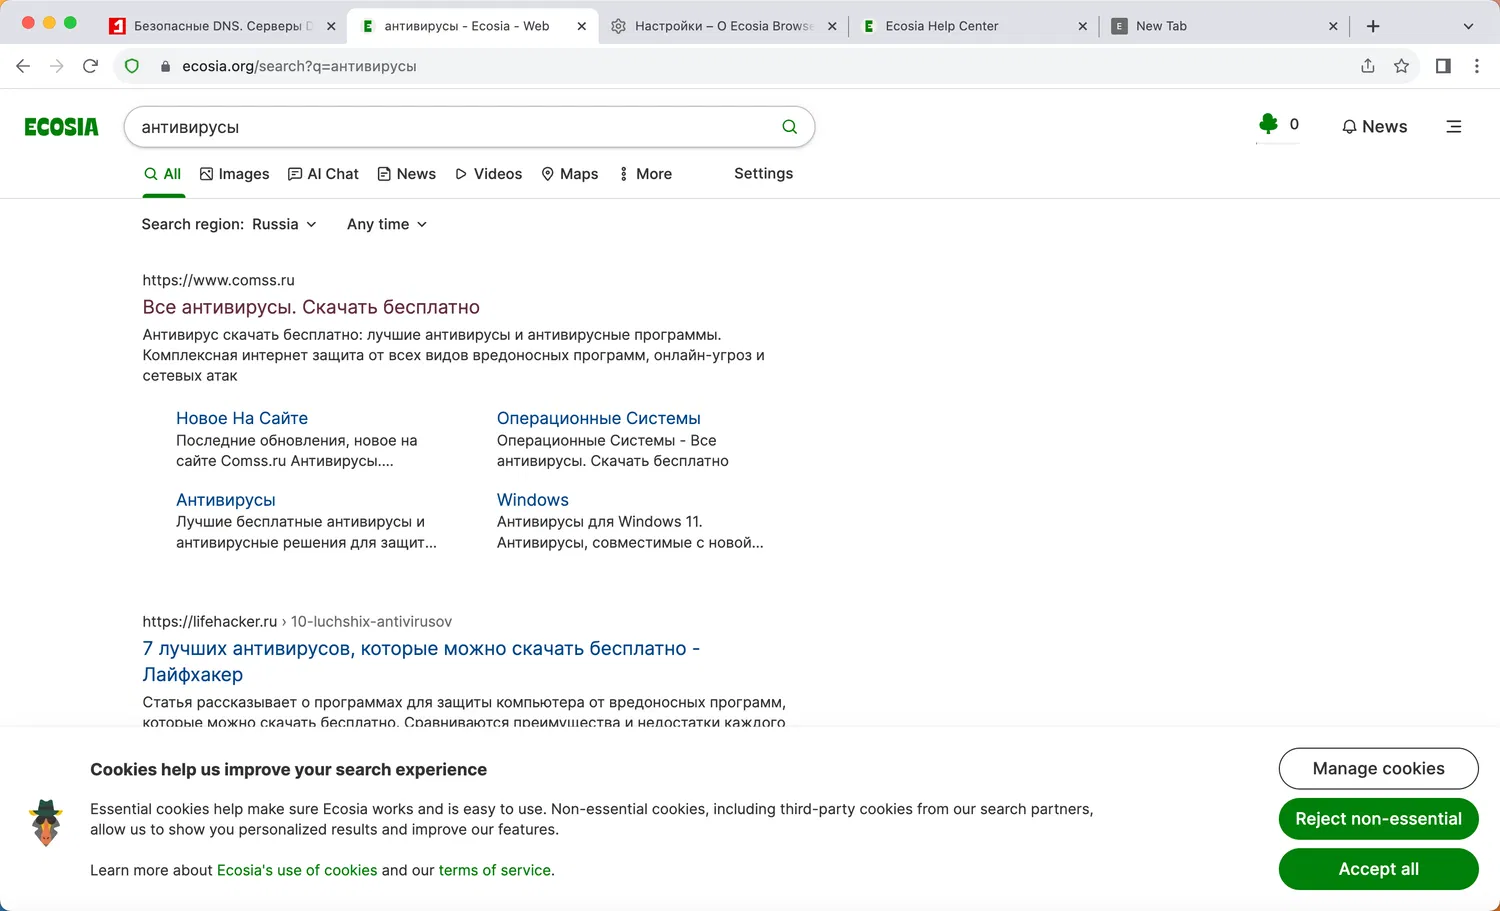Open the hamburger menu

(x=1453, y=127)
